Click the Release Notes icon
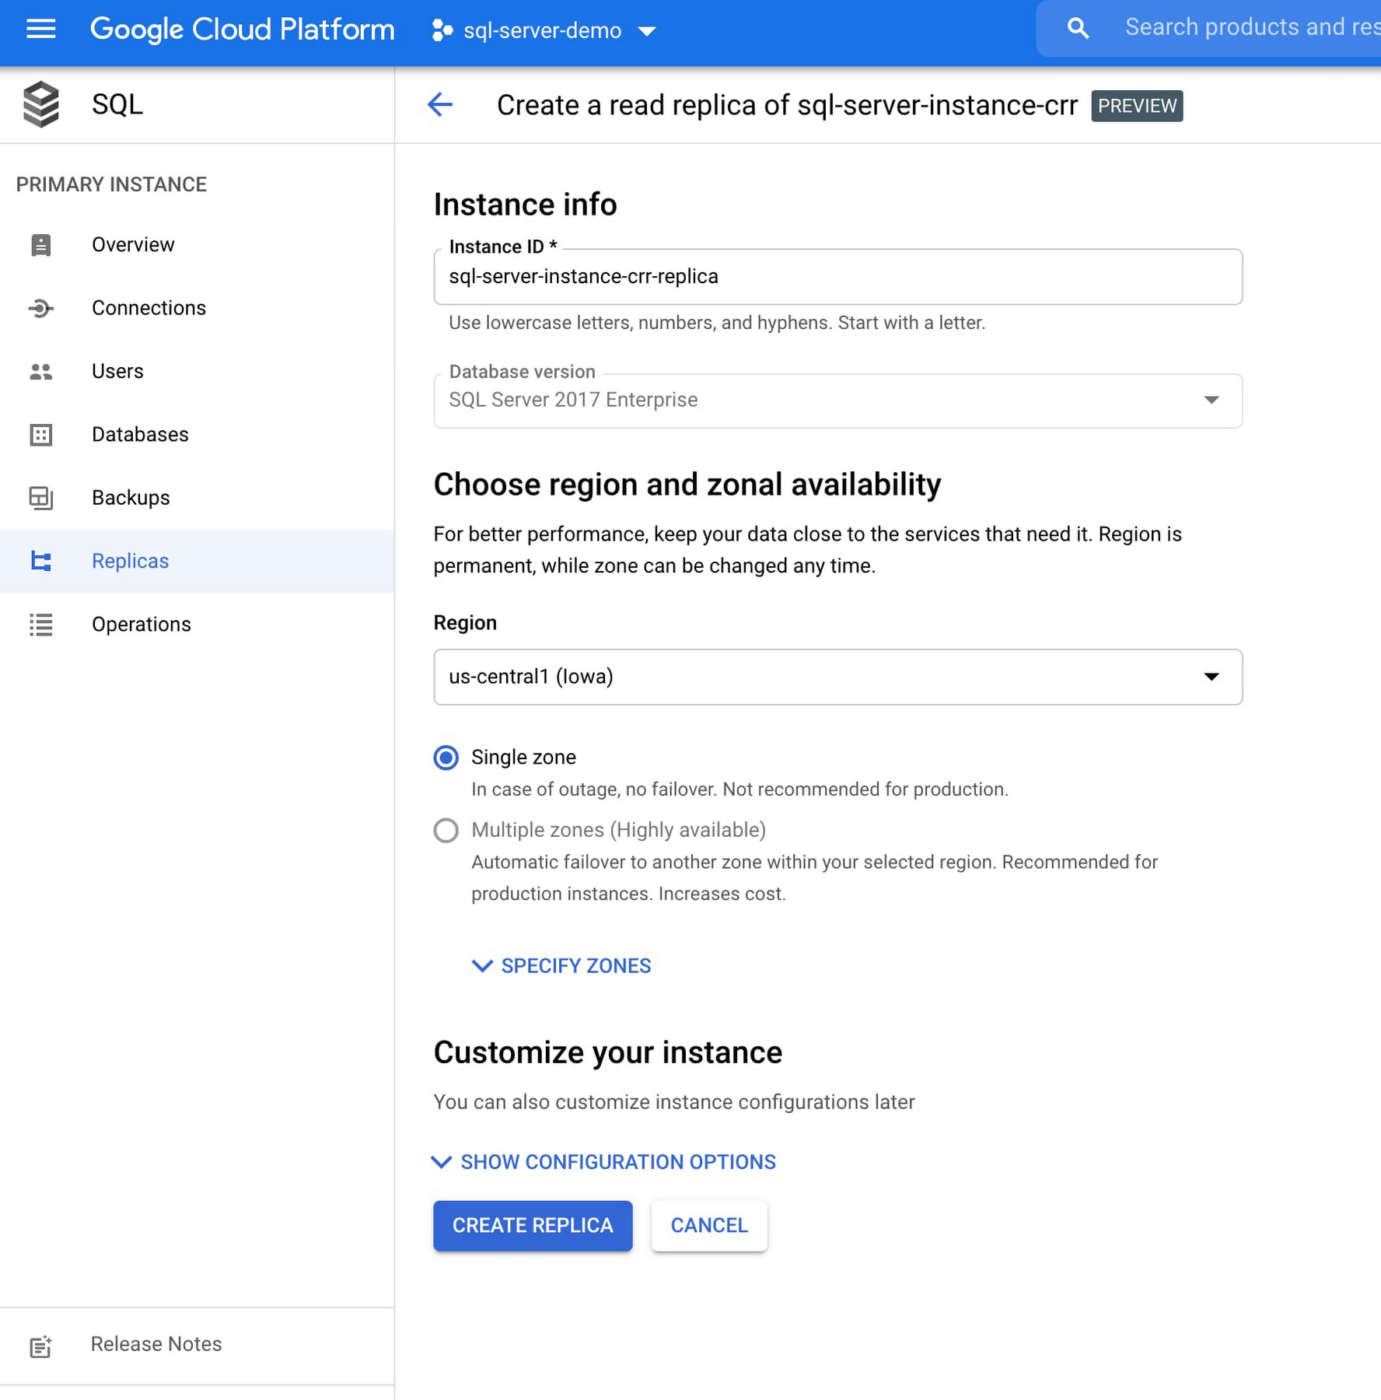The height and width of the screenshot is (1400, 1381). (41, 1346)
